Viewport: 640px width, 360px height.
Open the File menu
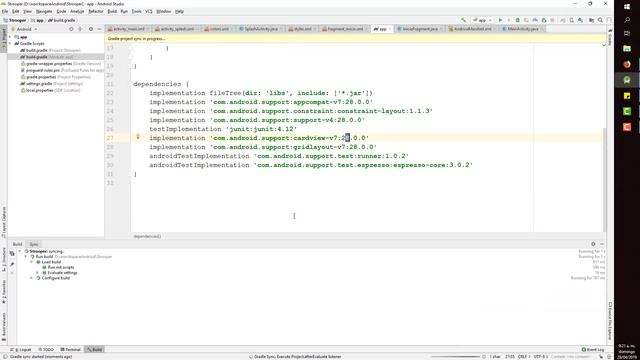pyautogui.click(x=5, y=11)
